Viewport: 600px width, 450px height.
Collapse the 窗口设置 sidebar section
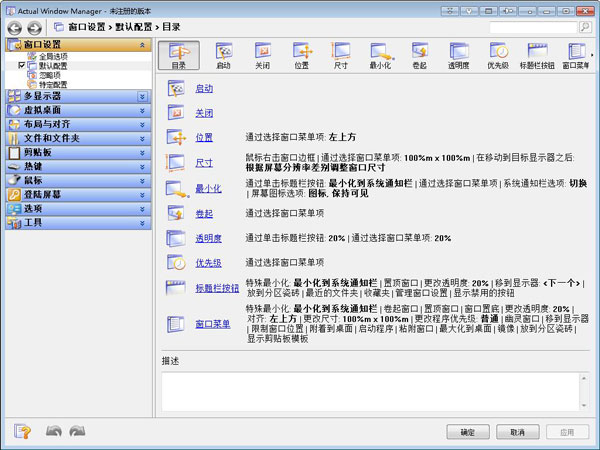[141, 45]
